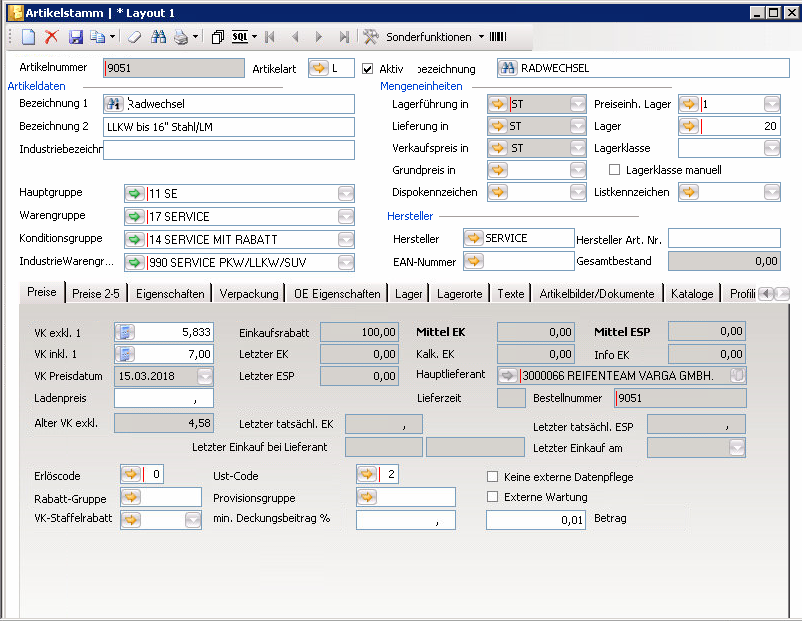802x621 pixels.
Task: Open the Sonderfunktionen dropdown menu
Action: tap(428, 37)
